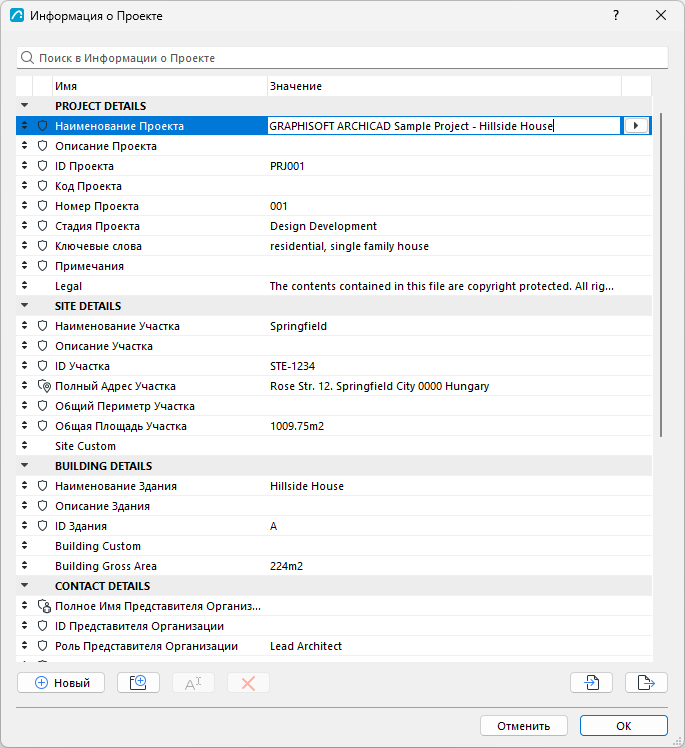
Task: Click the shield icon beside ID Здания
Action: [42, 526]
